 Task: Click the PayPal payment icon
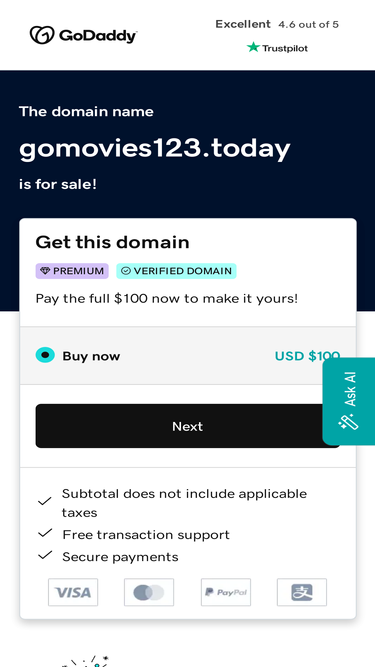tap(226, 592)
